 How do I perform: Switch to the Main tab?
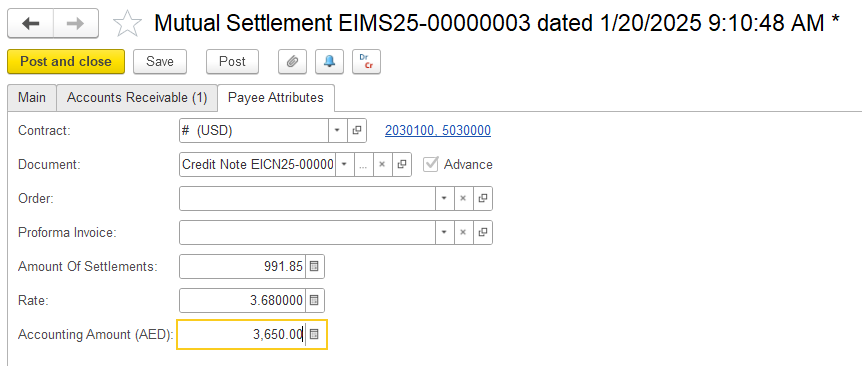(x=32, y=98)
